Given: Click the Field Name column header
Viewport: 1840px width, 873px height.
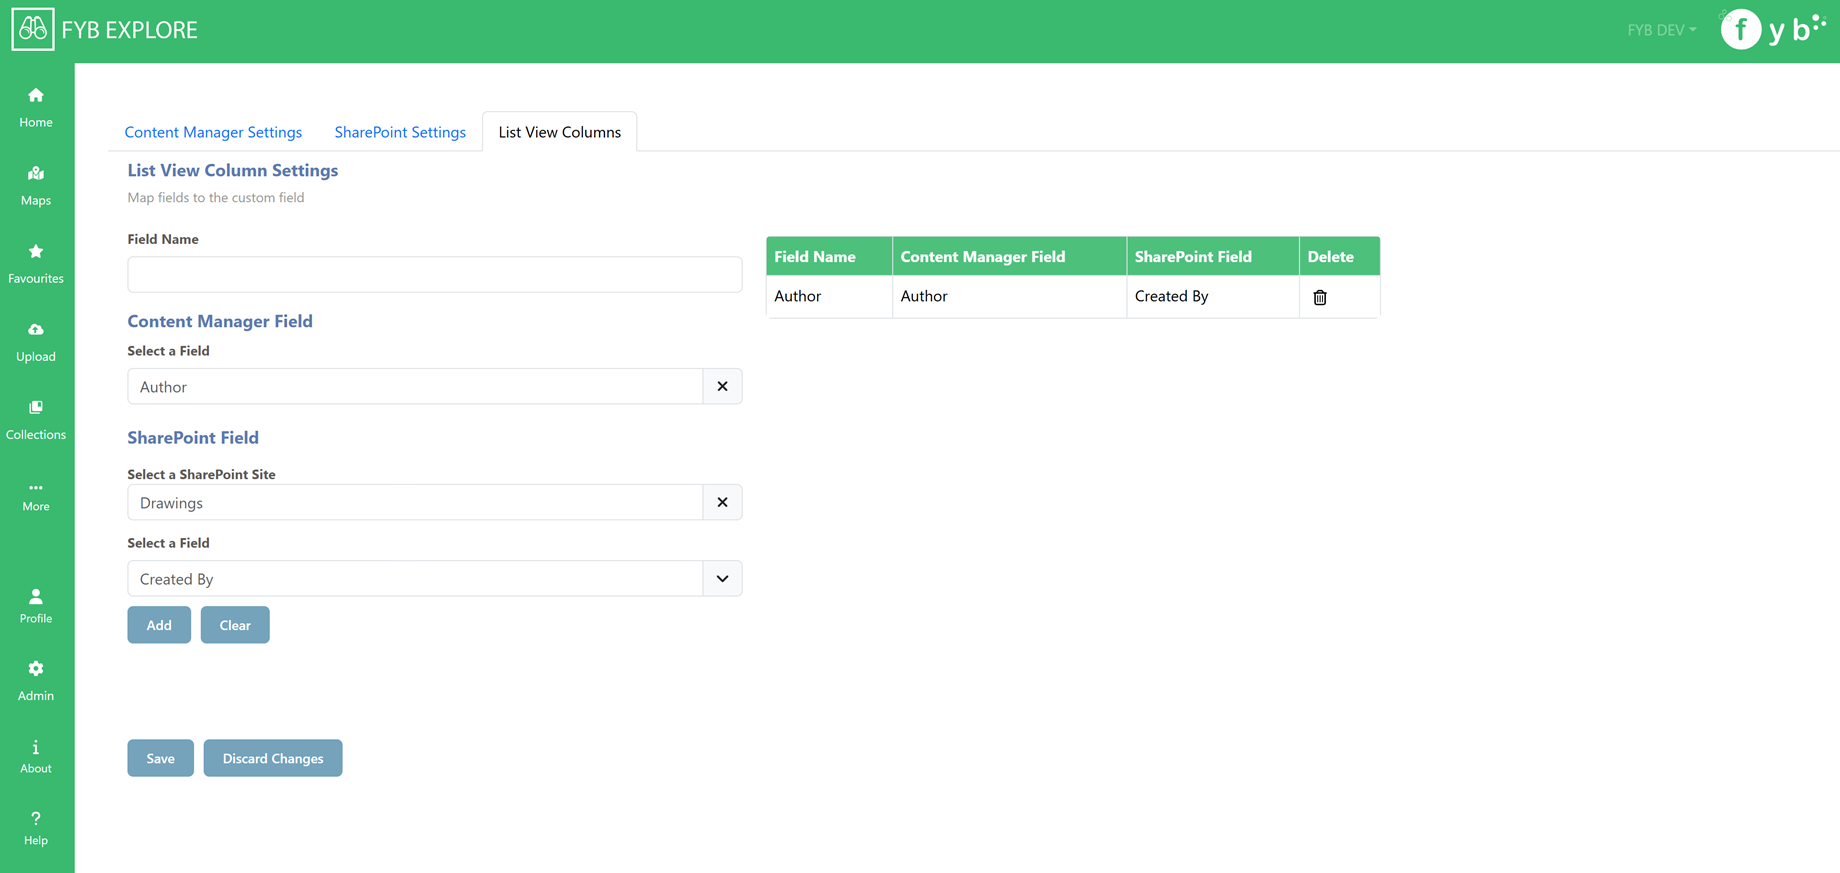Looking at the screenshot, I should coord(829,256).
